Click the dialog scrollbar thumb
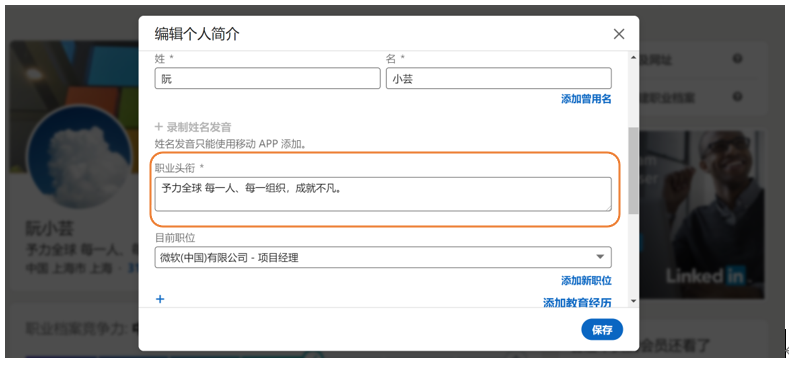The image size is (789, 365). tap(634, 170)
